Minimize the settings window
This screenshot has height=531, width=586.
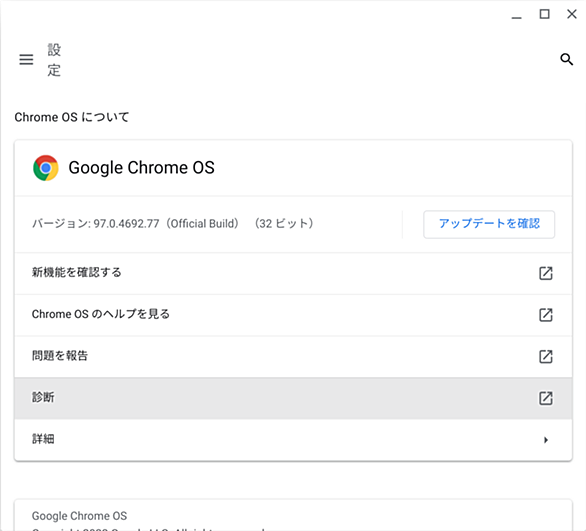(516, 15)
